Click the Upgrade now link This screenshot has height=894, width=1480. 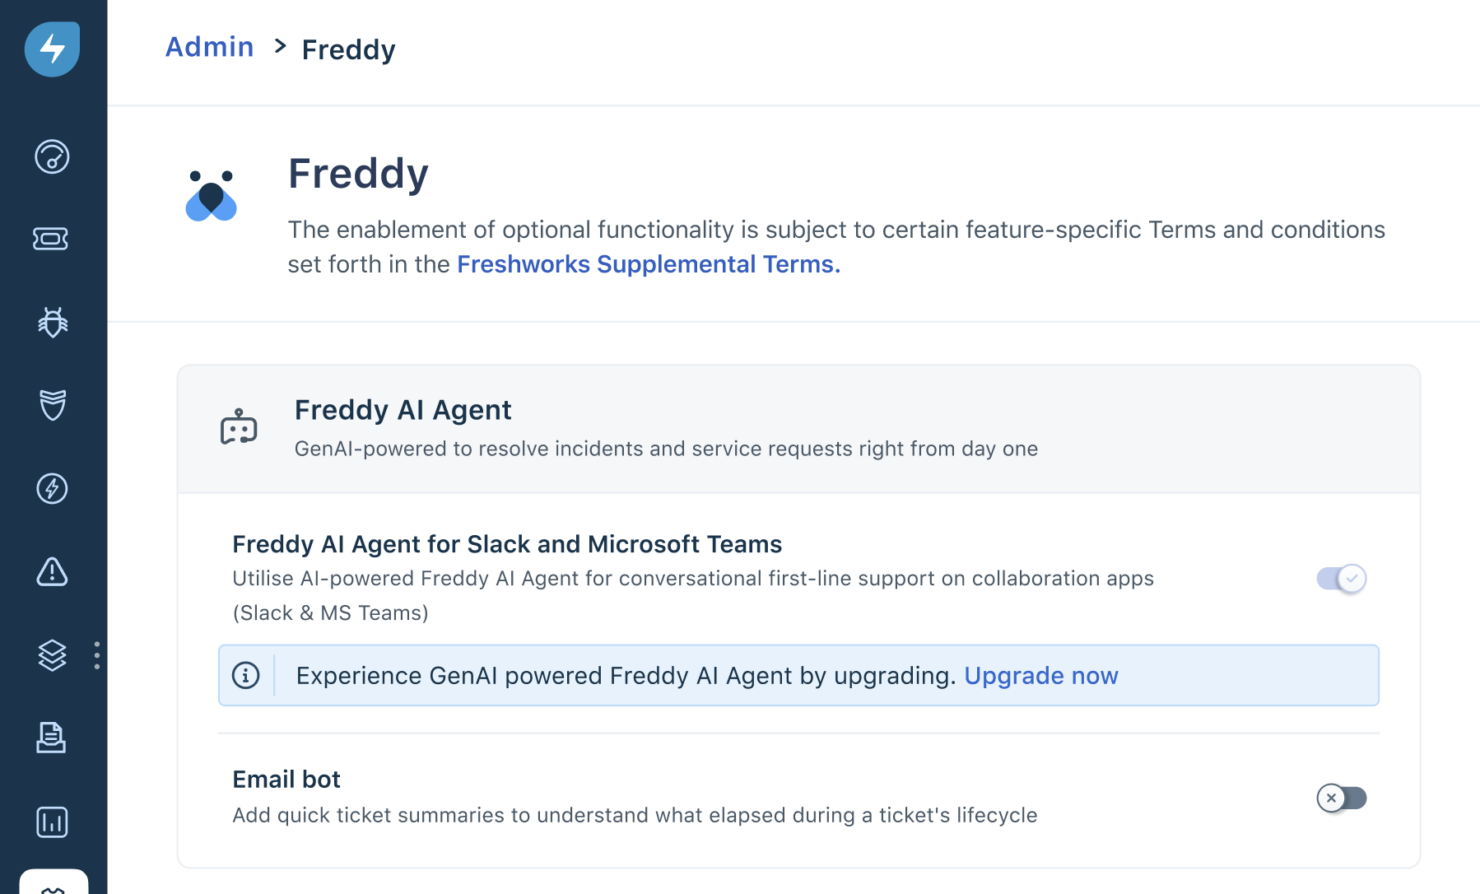pos(1041,675)
